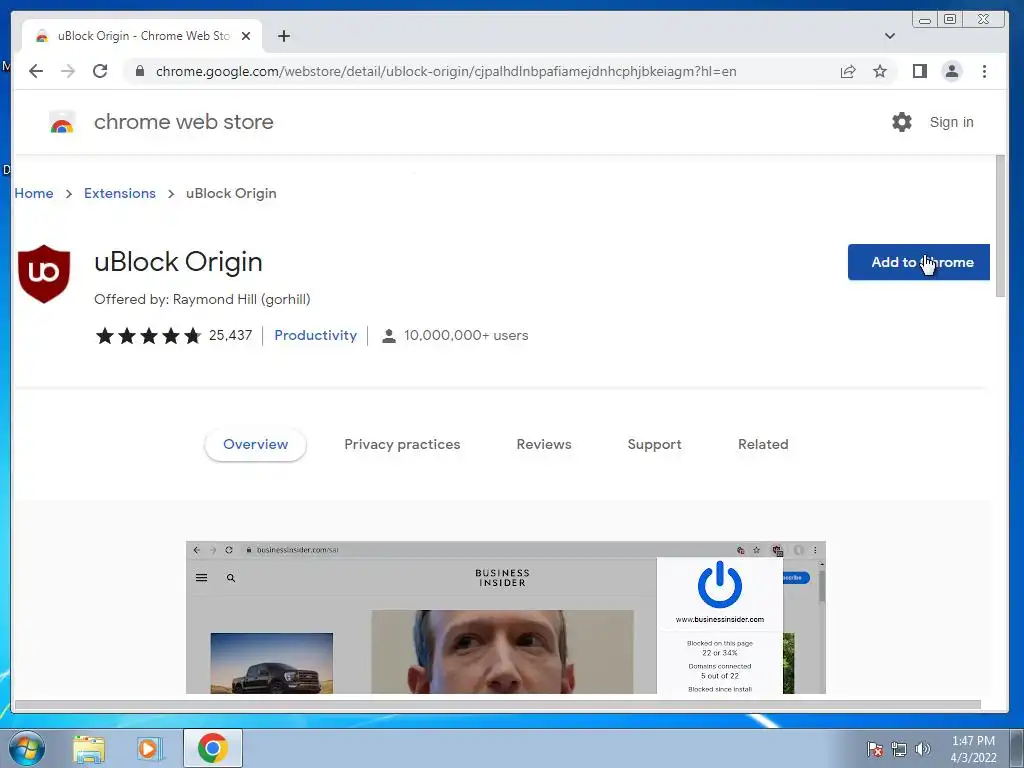Image resolution: width=1024 pixels, height=768 pixels.
Task: Bookmark this page with the star
Action: [x=880, y=71]
